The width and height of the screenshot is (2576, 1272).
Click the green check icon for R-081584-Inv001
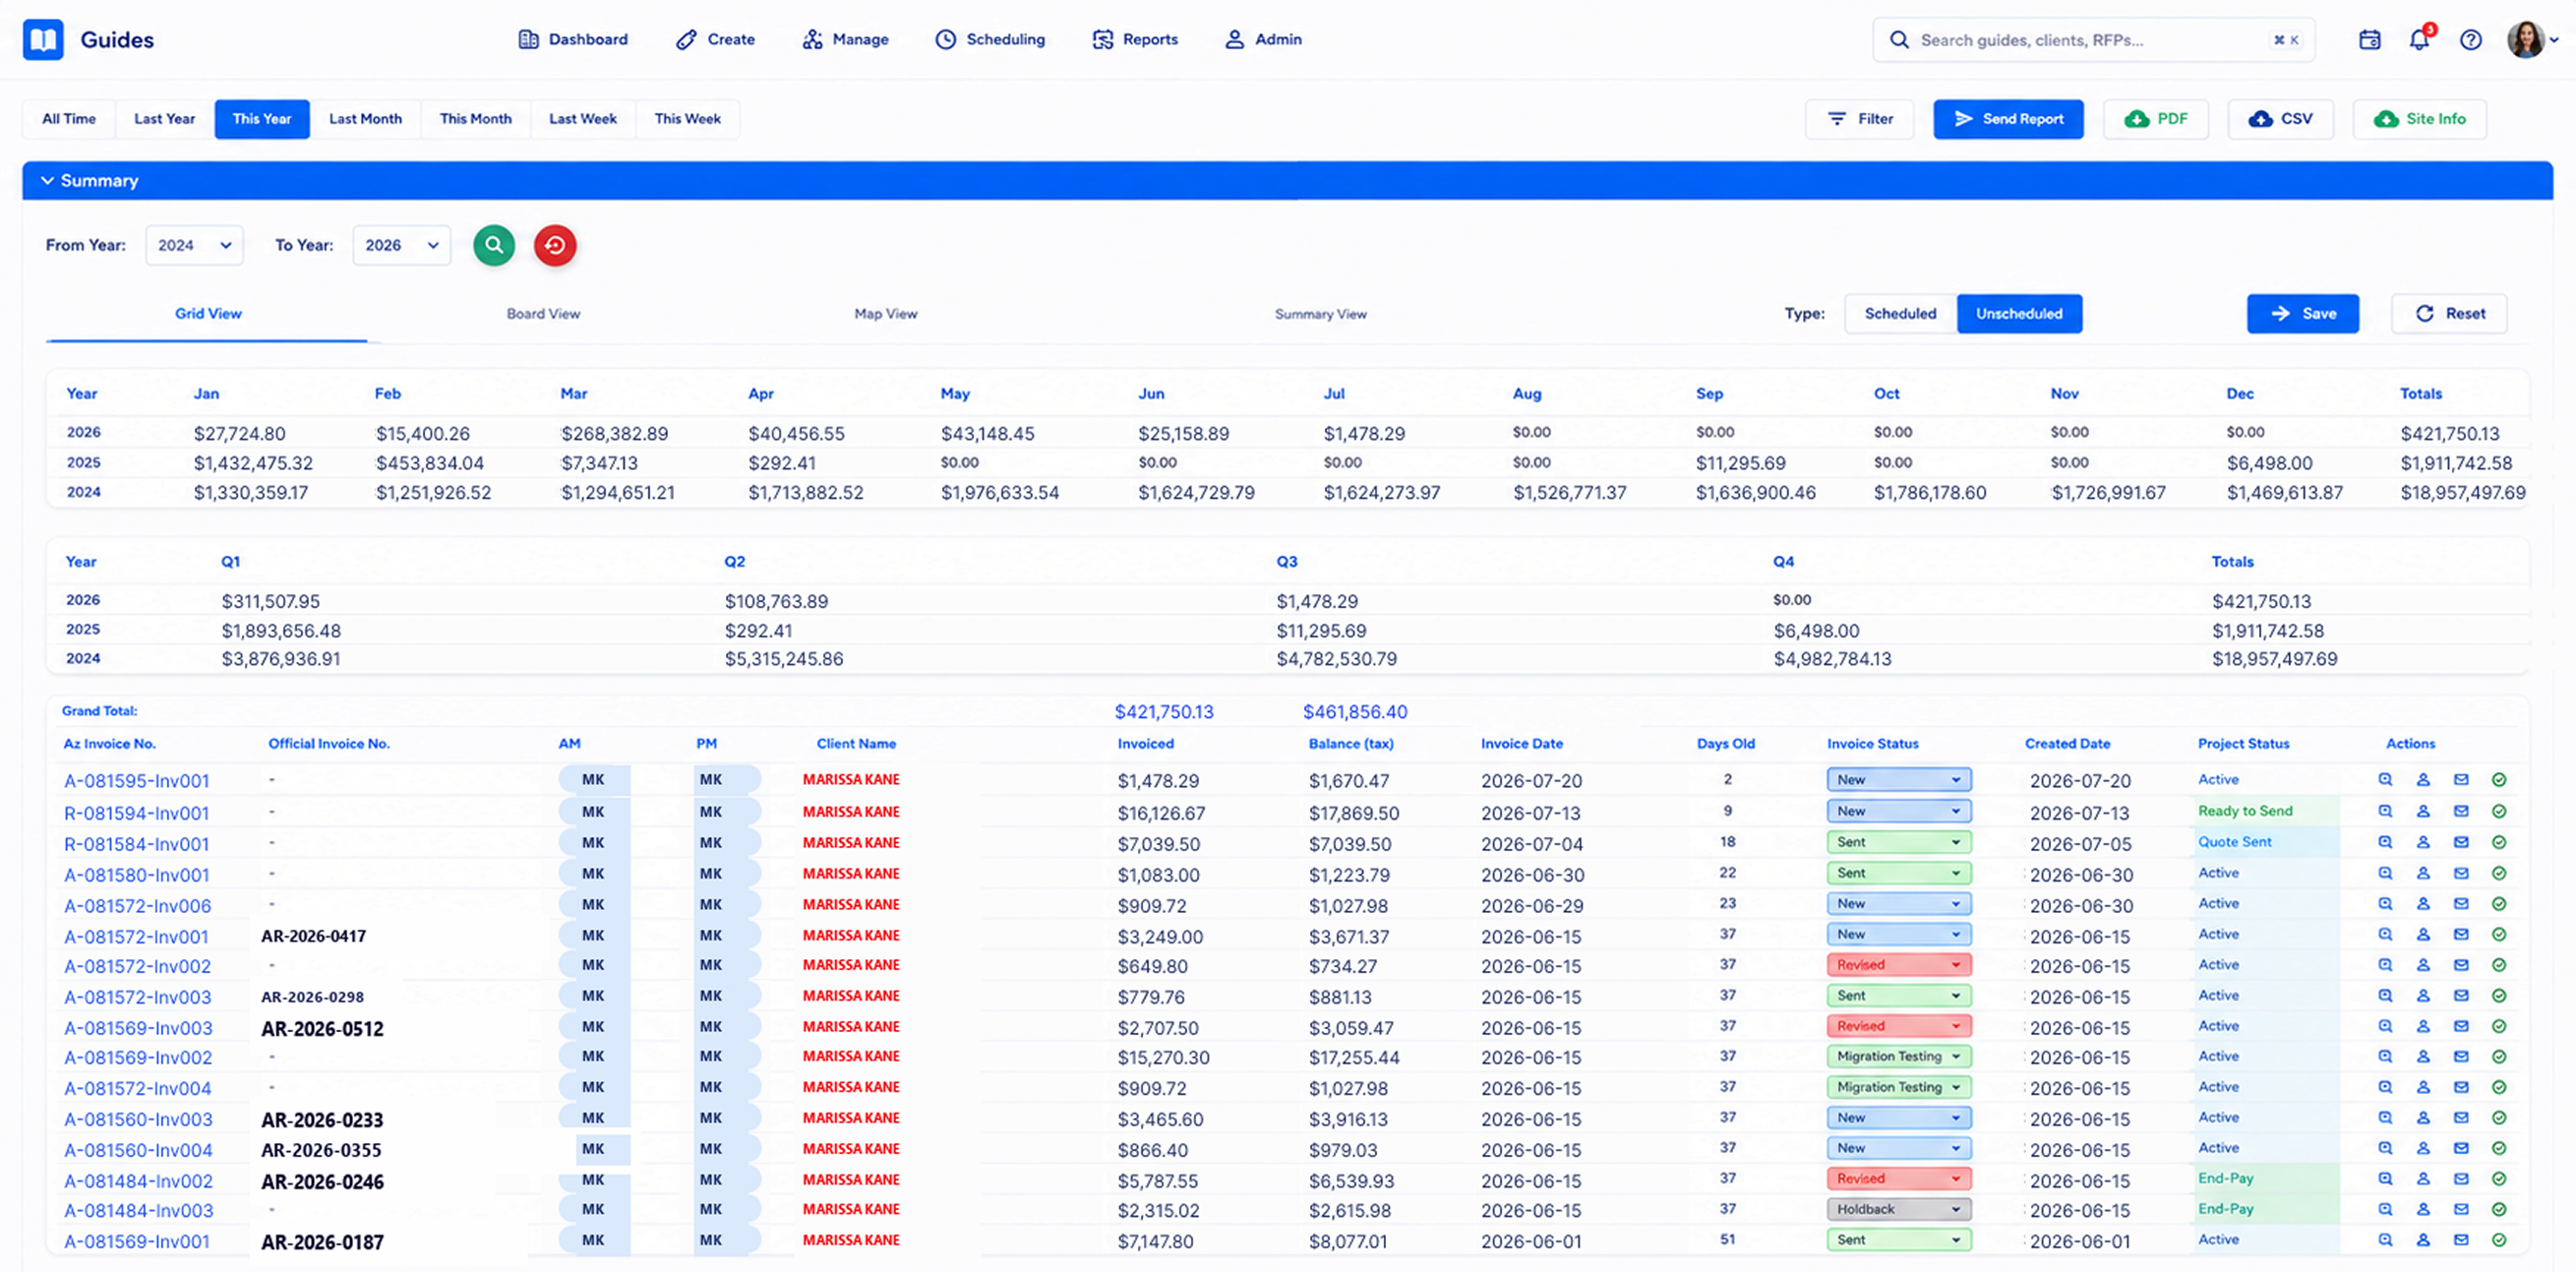coord(2499,842)
